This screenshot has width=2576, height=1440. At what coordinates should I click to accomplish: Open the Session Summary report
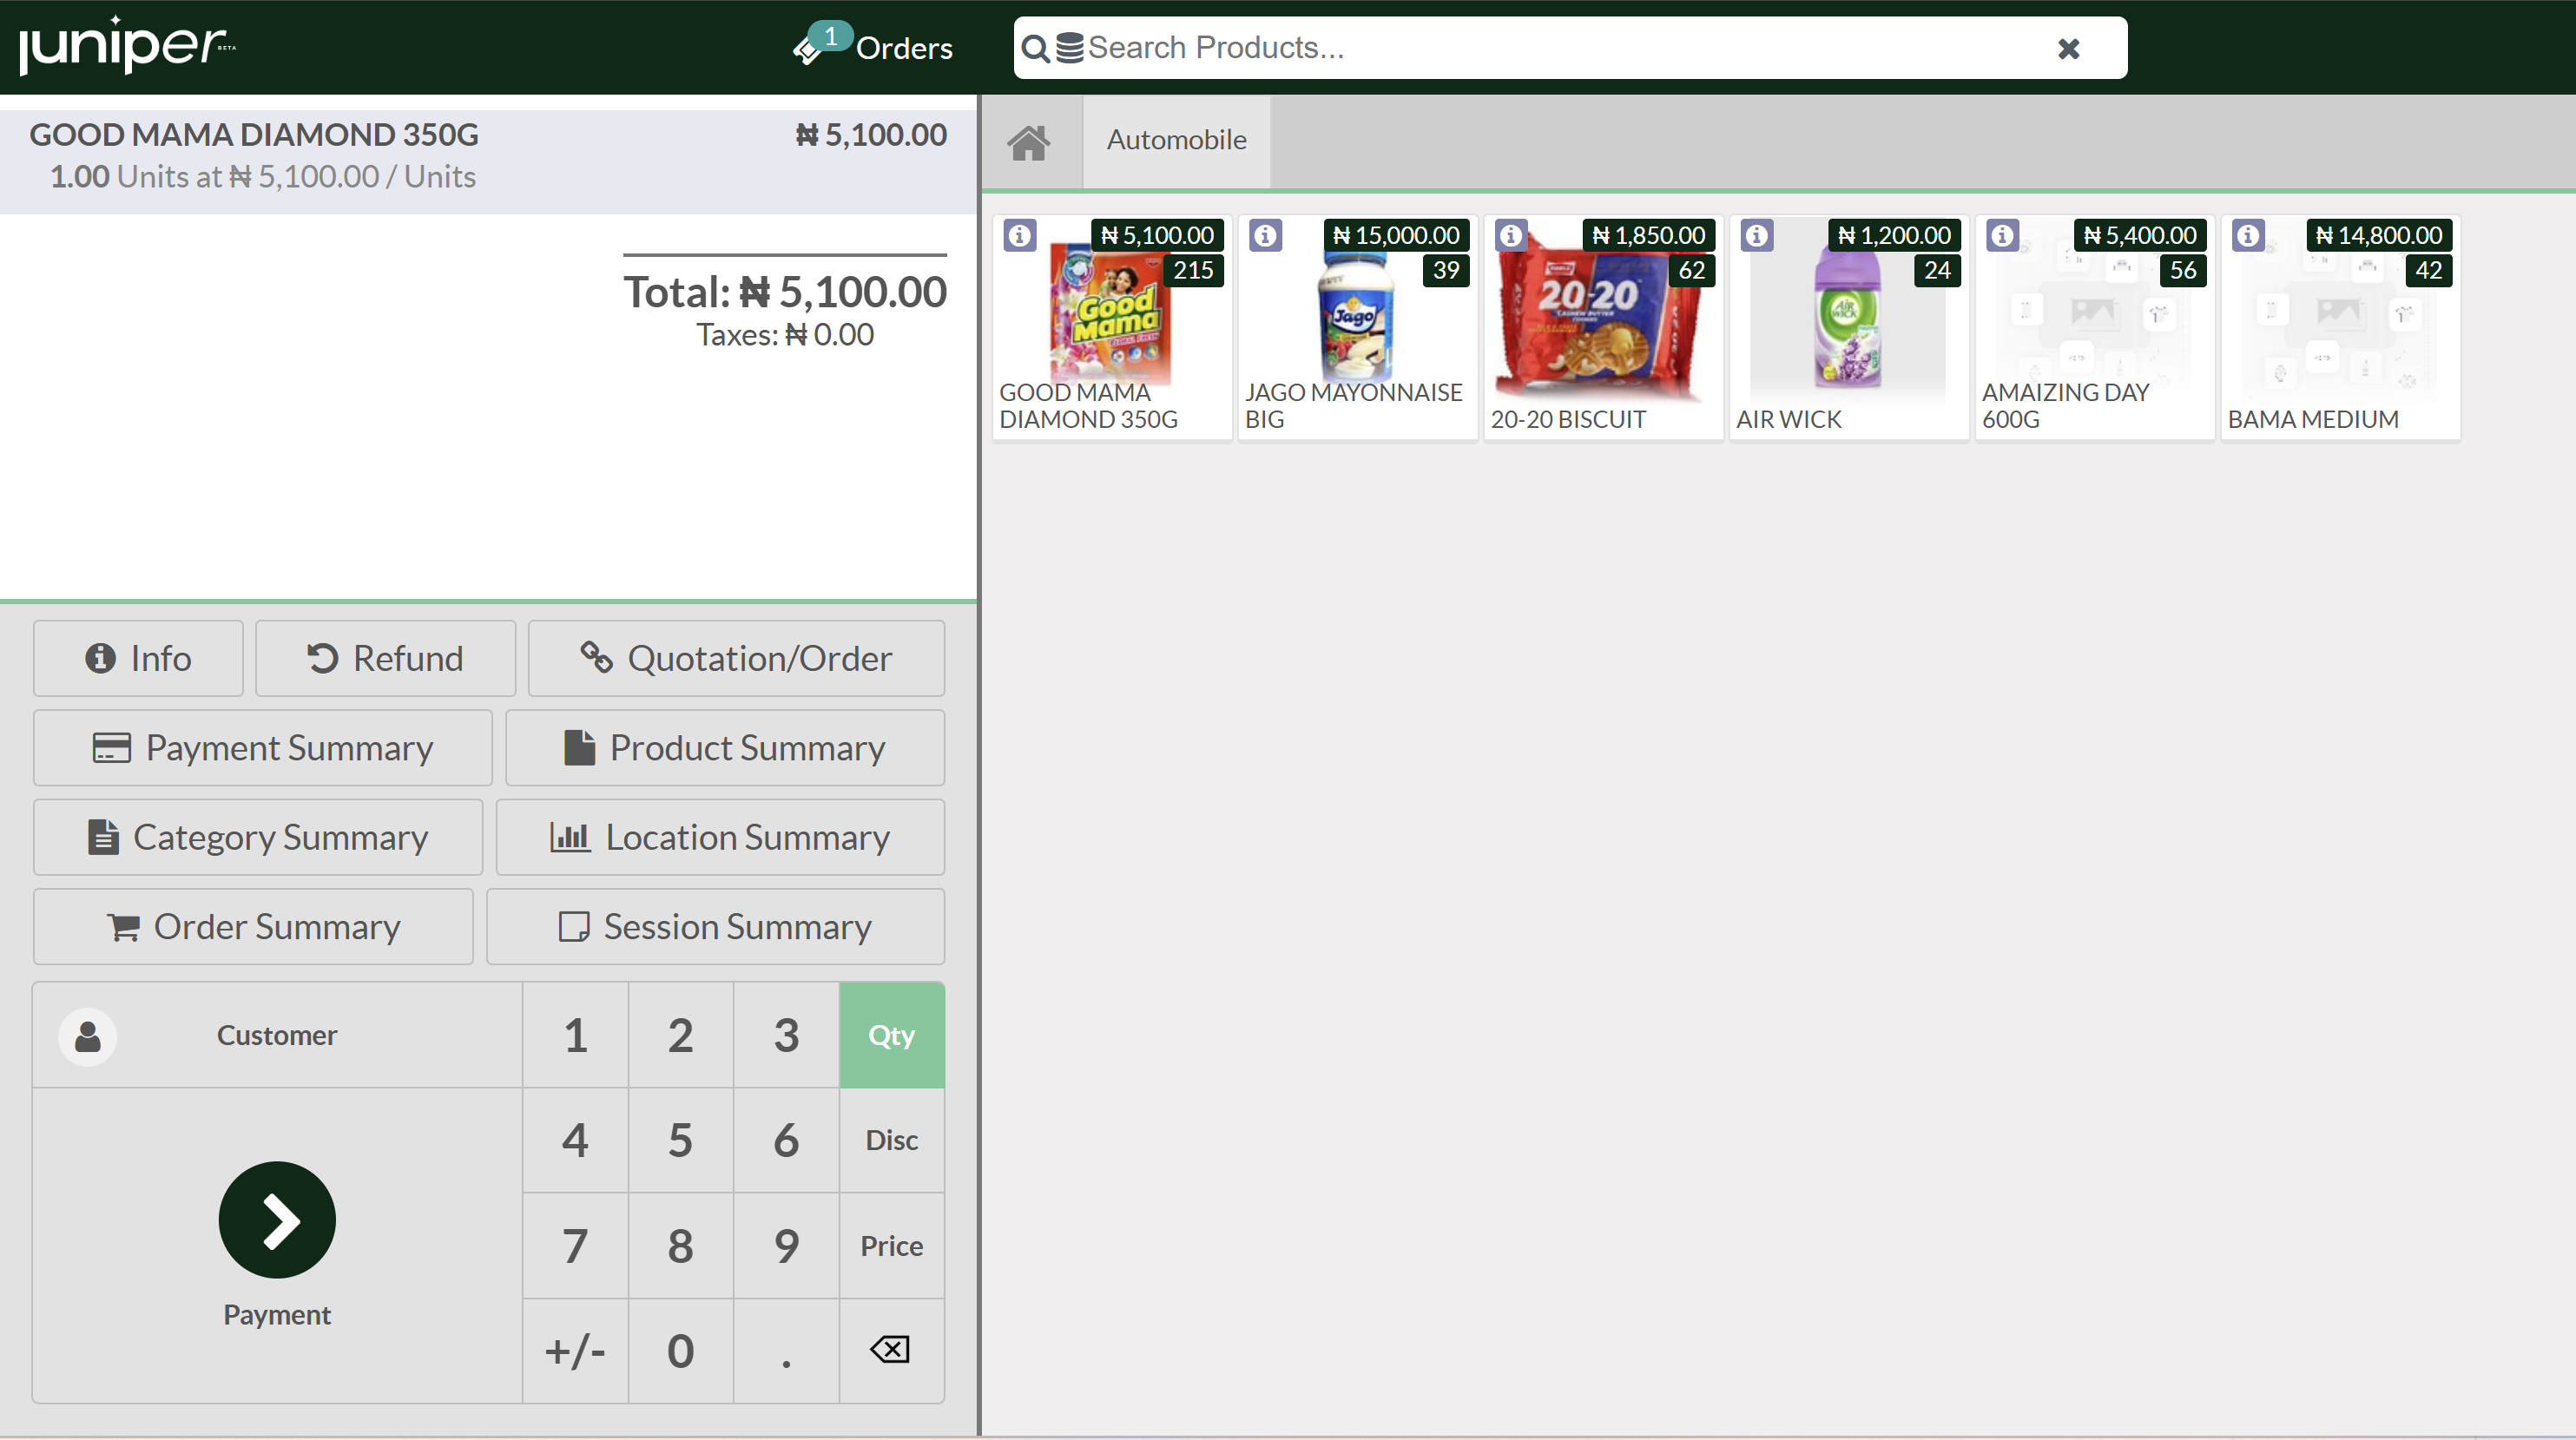(x=715, y=926)
